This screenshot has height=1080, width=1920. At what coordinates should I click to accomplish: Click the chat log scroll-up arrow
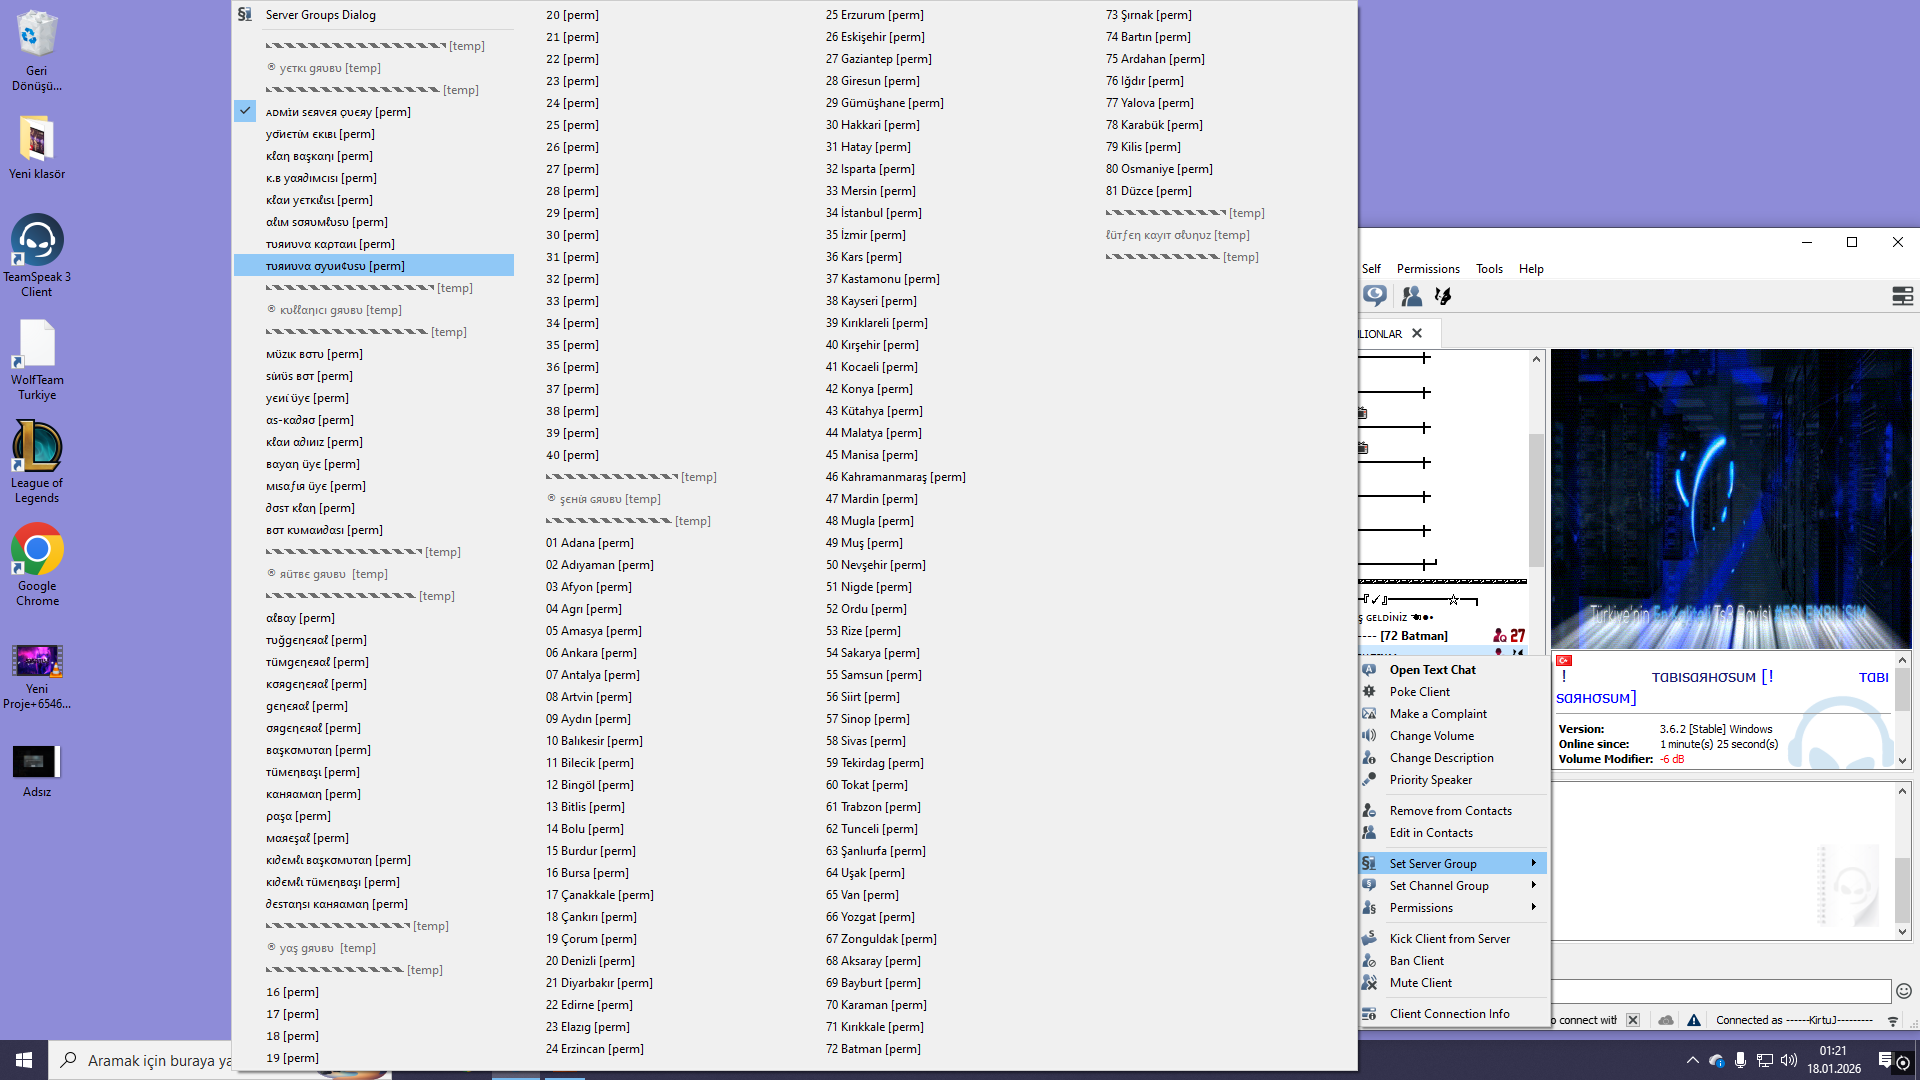coord(1902,791)
